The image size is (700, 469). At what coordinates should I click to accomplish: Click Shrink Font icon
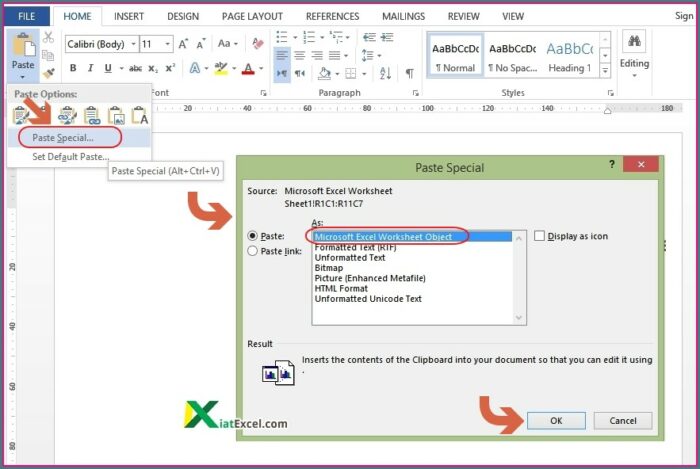201,44
